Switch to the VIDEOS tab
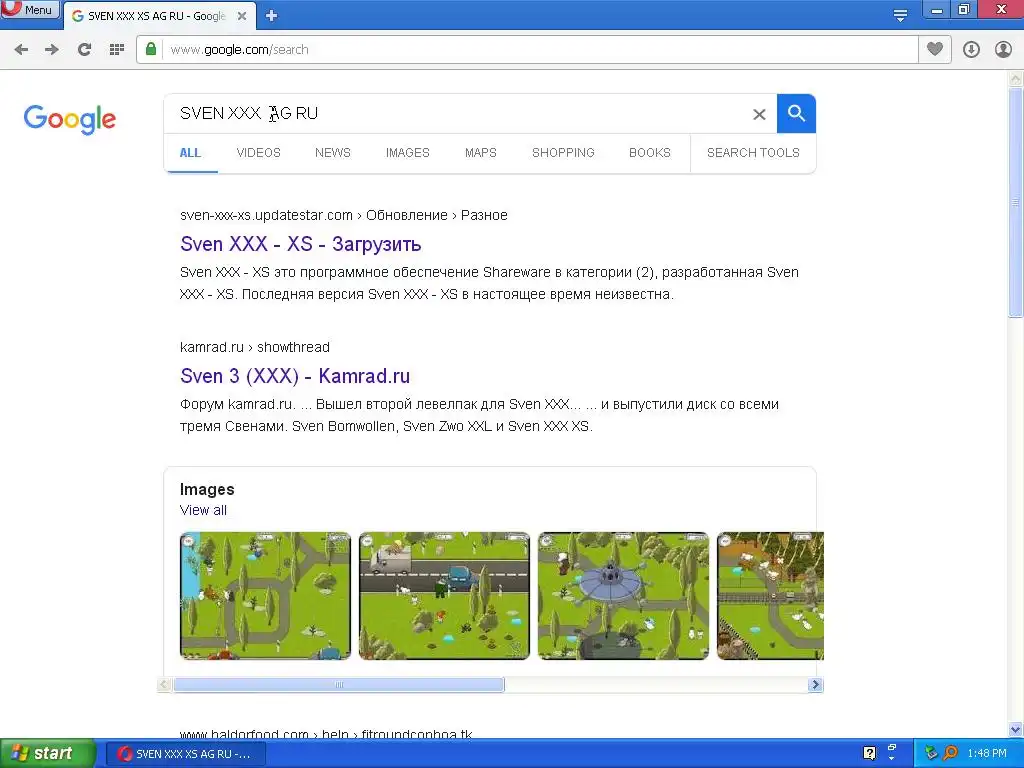Viewport: 1024px width, 768px height. (x=259, y=153)
